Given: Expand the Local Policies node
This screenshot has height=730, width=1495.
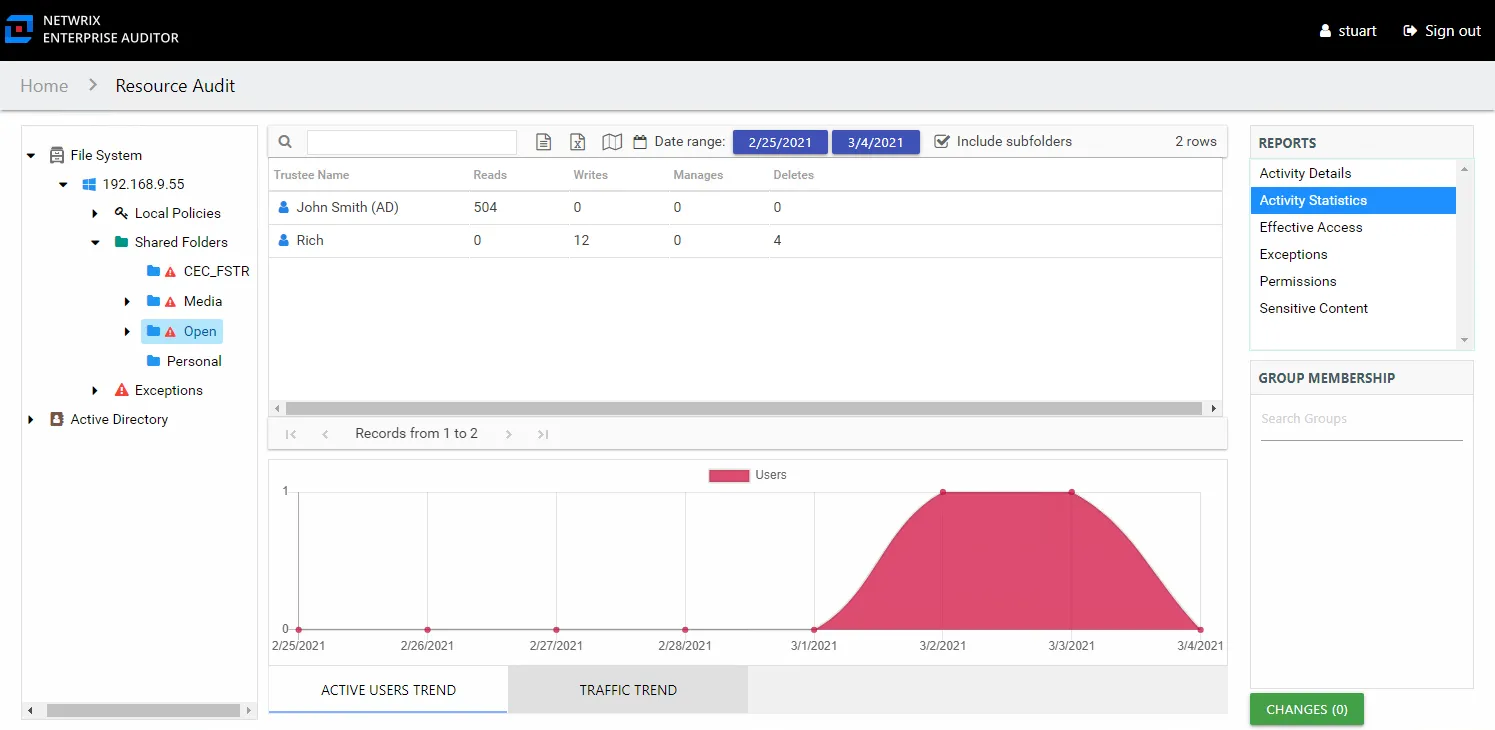Looking at the screenshot, I should point(95,214).
